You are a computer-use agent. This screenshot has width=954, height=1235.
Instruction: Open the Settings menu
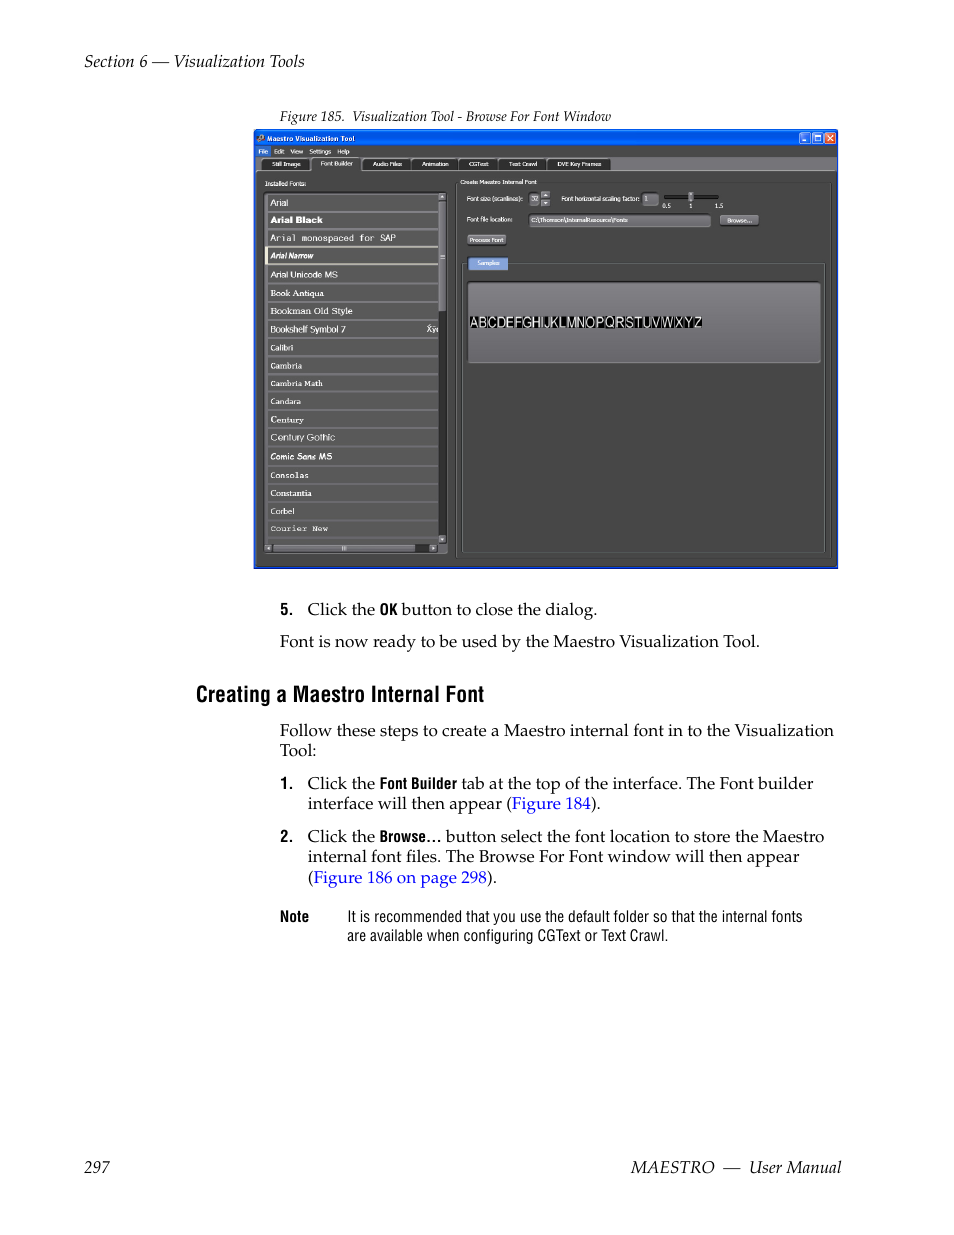point(320,152)
